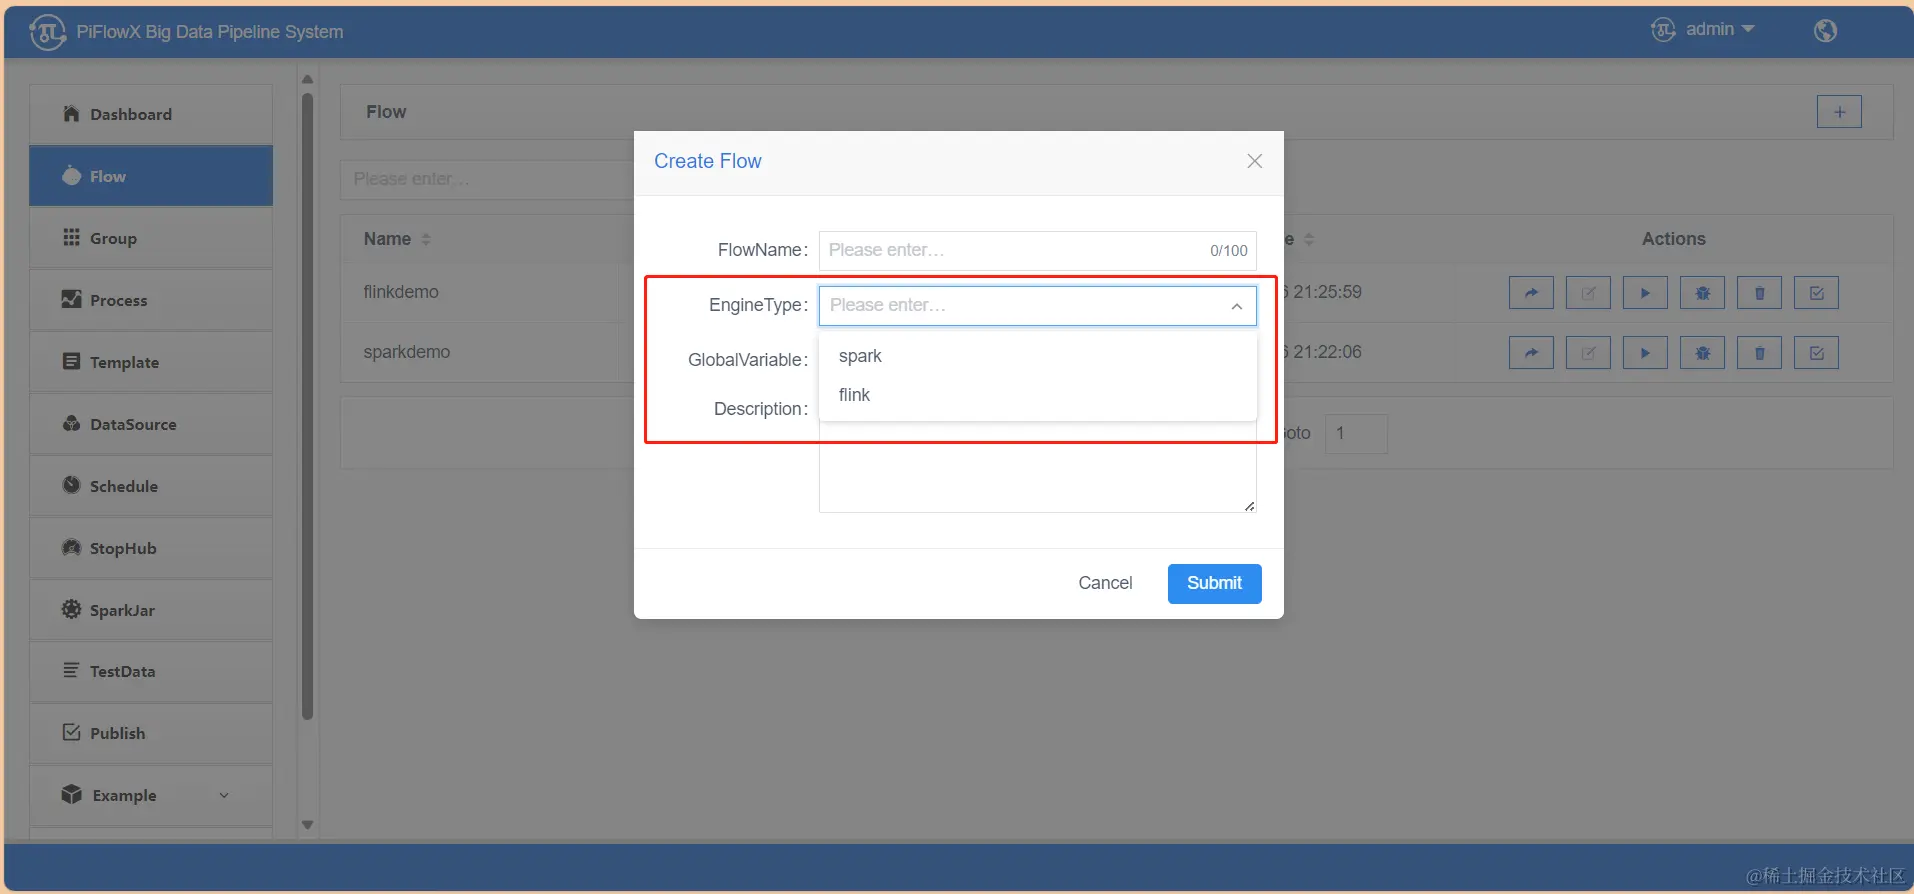
Task: Click the enter/share arrow icon for sparkdemo
Action: click(x=1531, y=353)
